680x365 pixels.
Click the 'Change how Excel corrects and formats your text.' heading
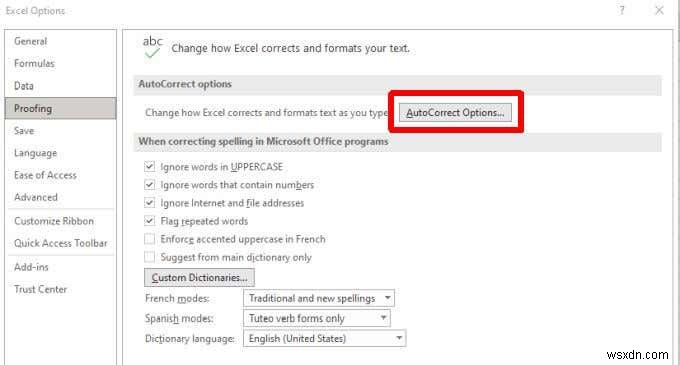coord(290,48)
